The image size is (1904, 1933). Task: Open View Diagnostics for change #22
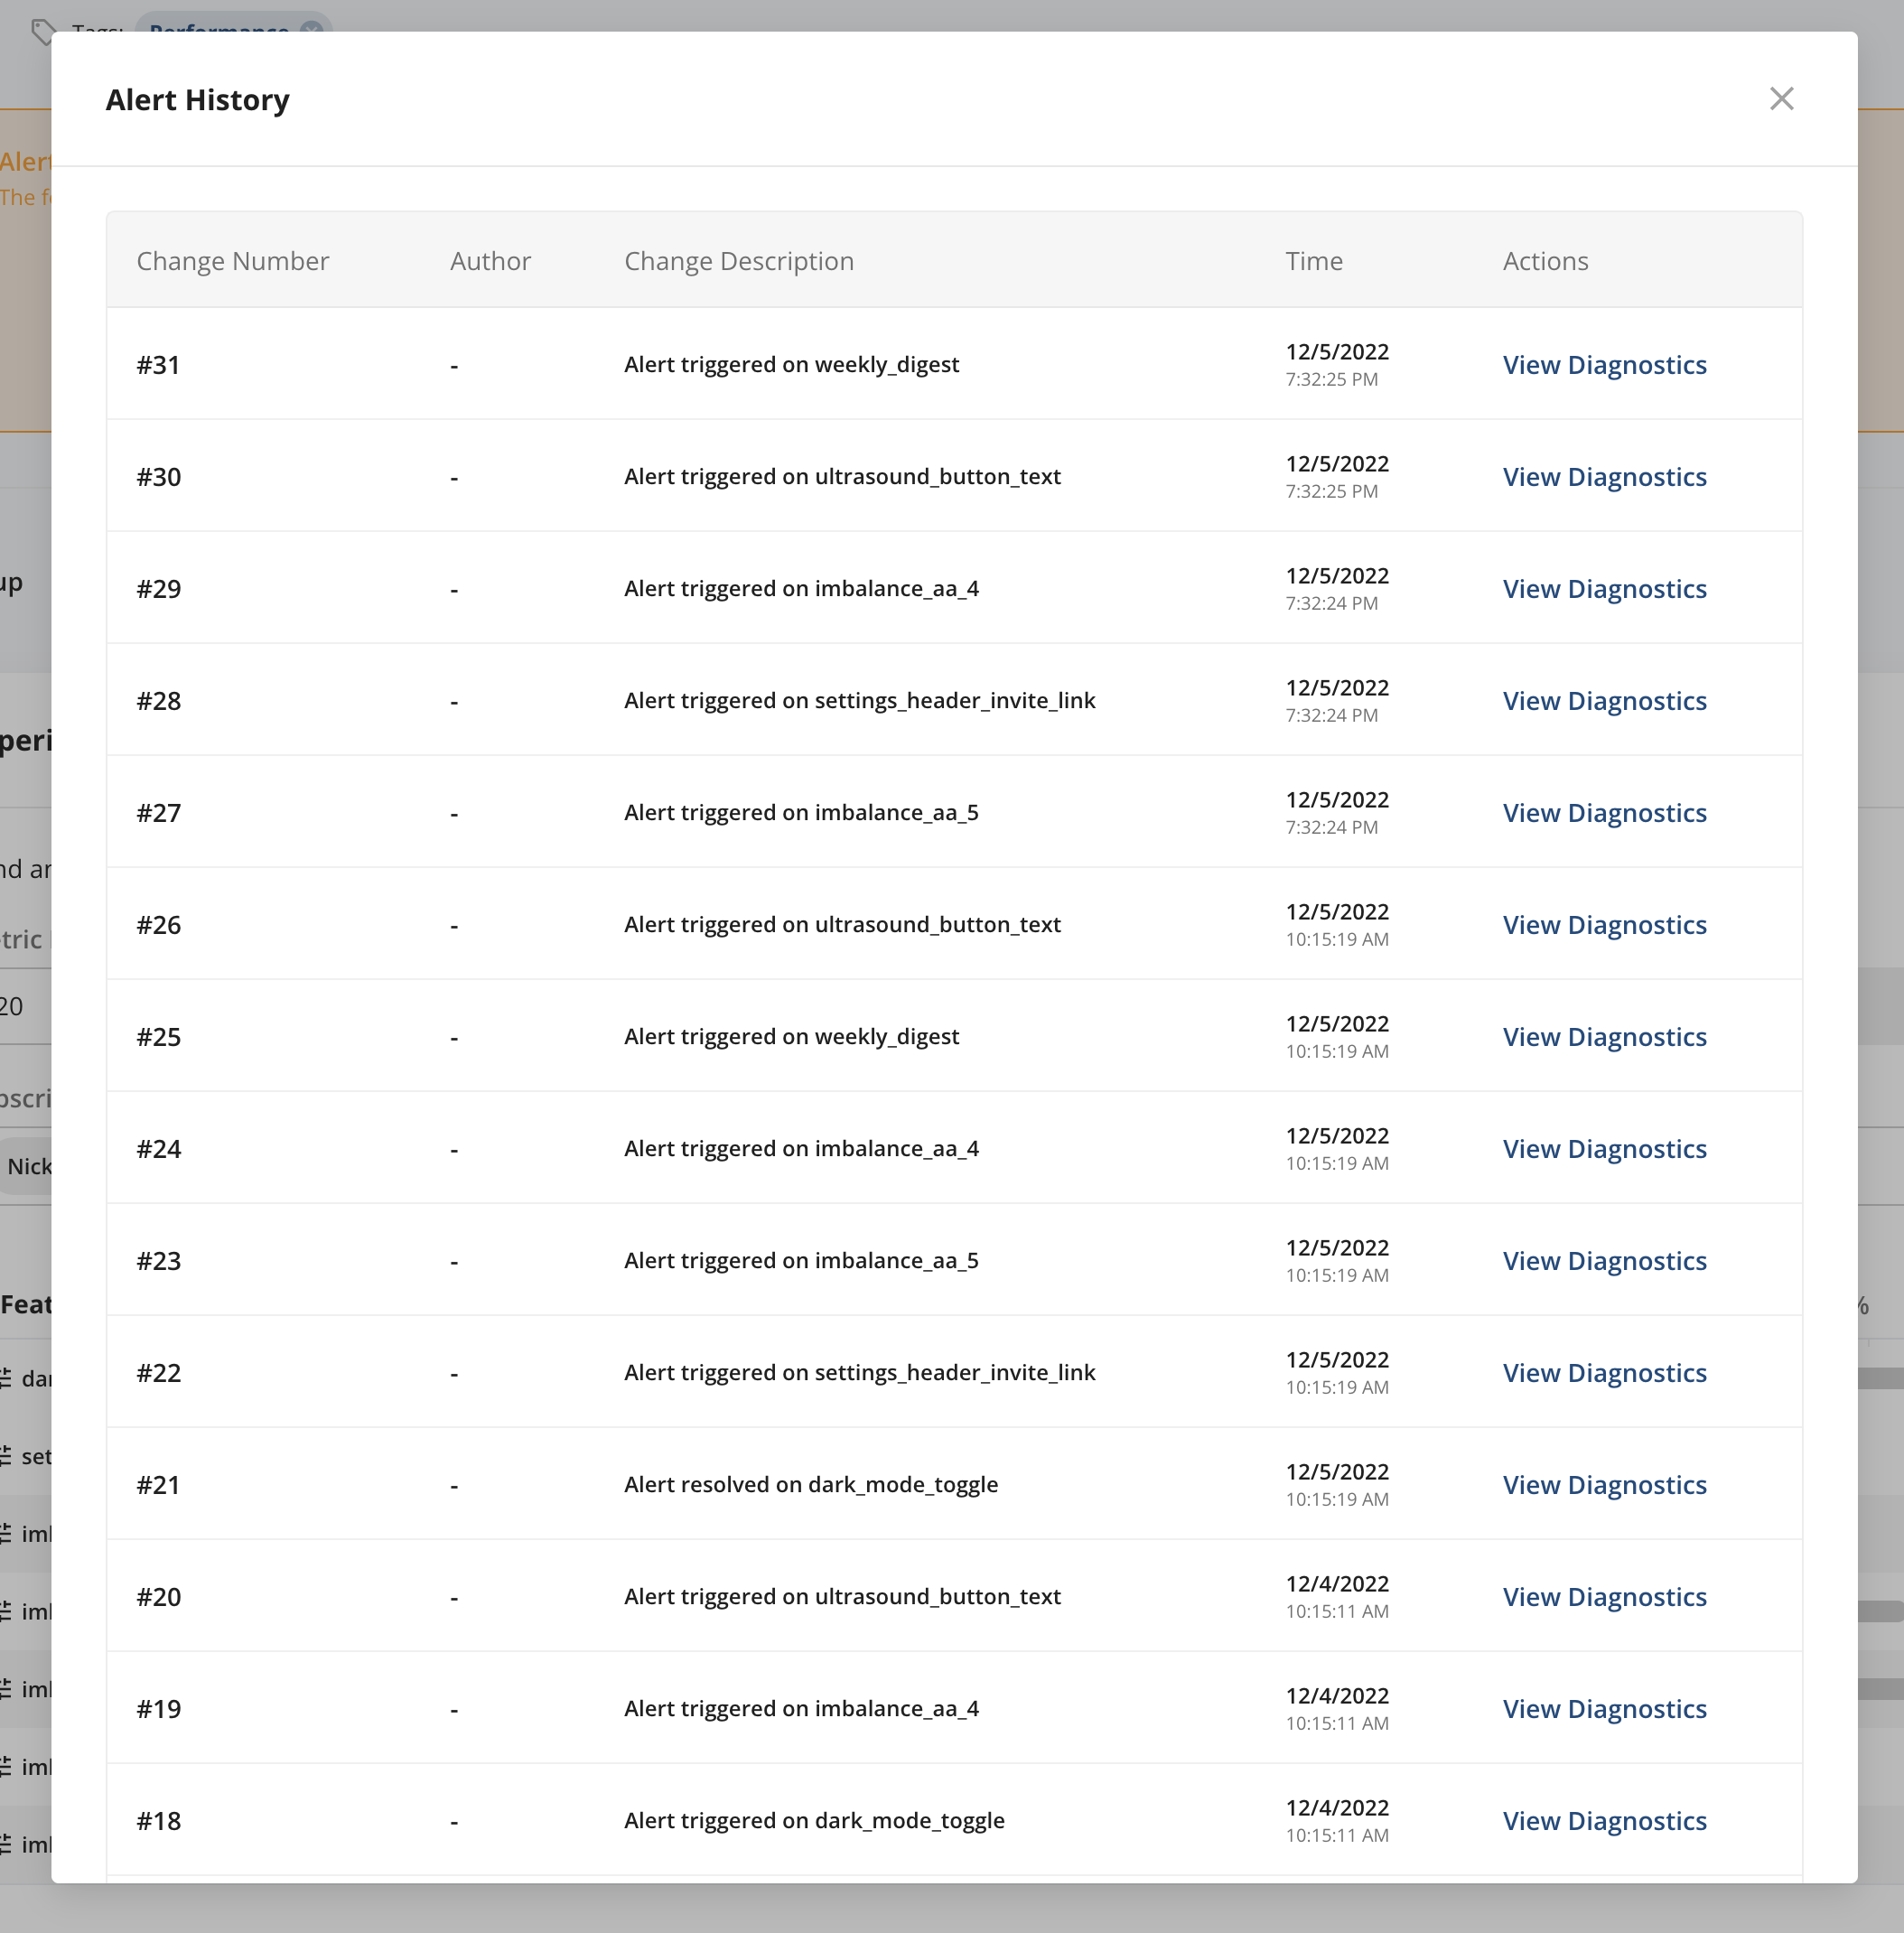[x=1604, y=1372]
